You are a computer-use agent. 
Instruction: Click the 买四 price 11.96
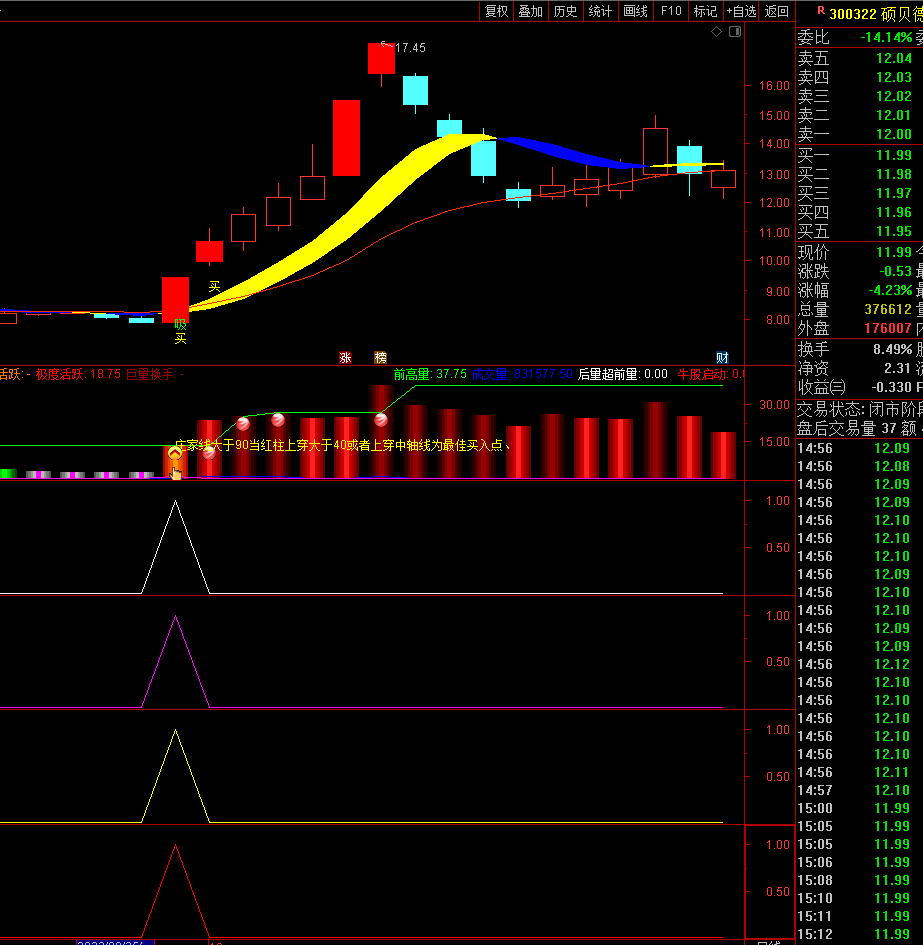tap(893, 212)
